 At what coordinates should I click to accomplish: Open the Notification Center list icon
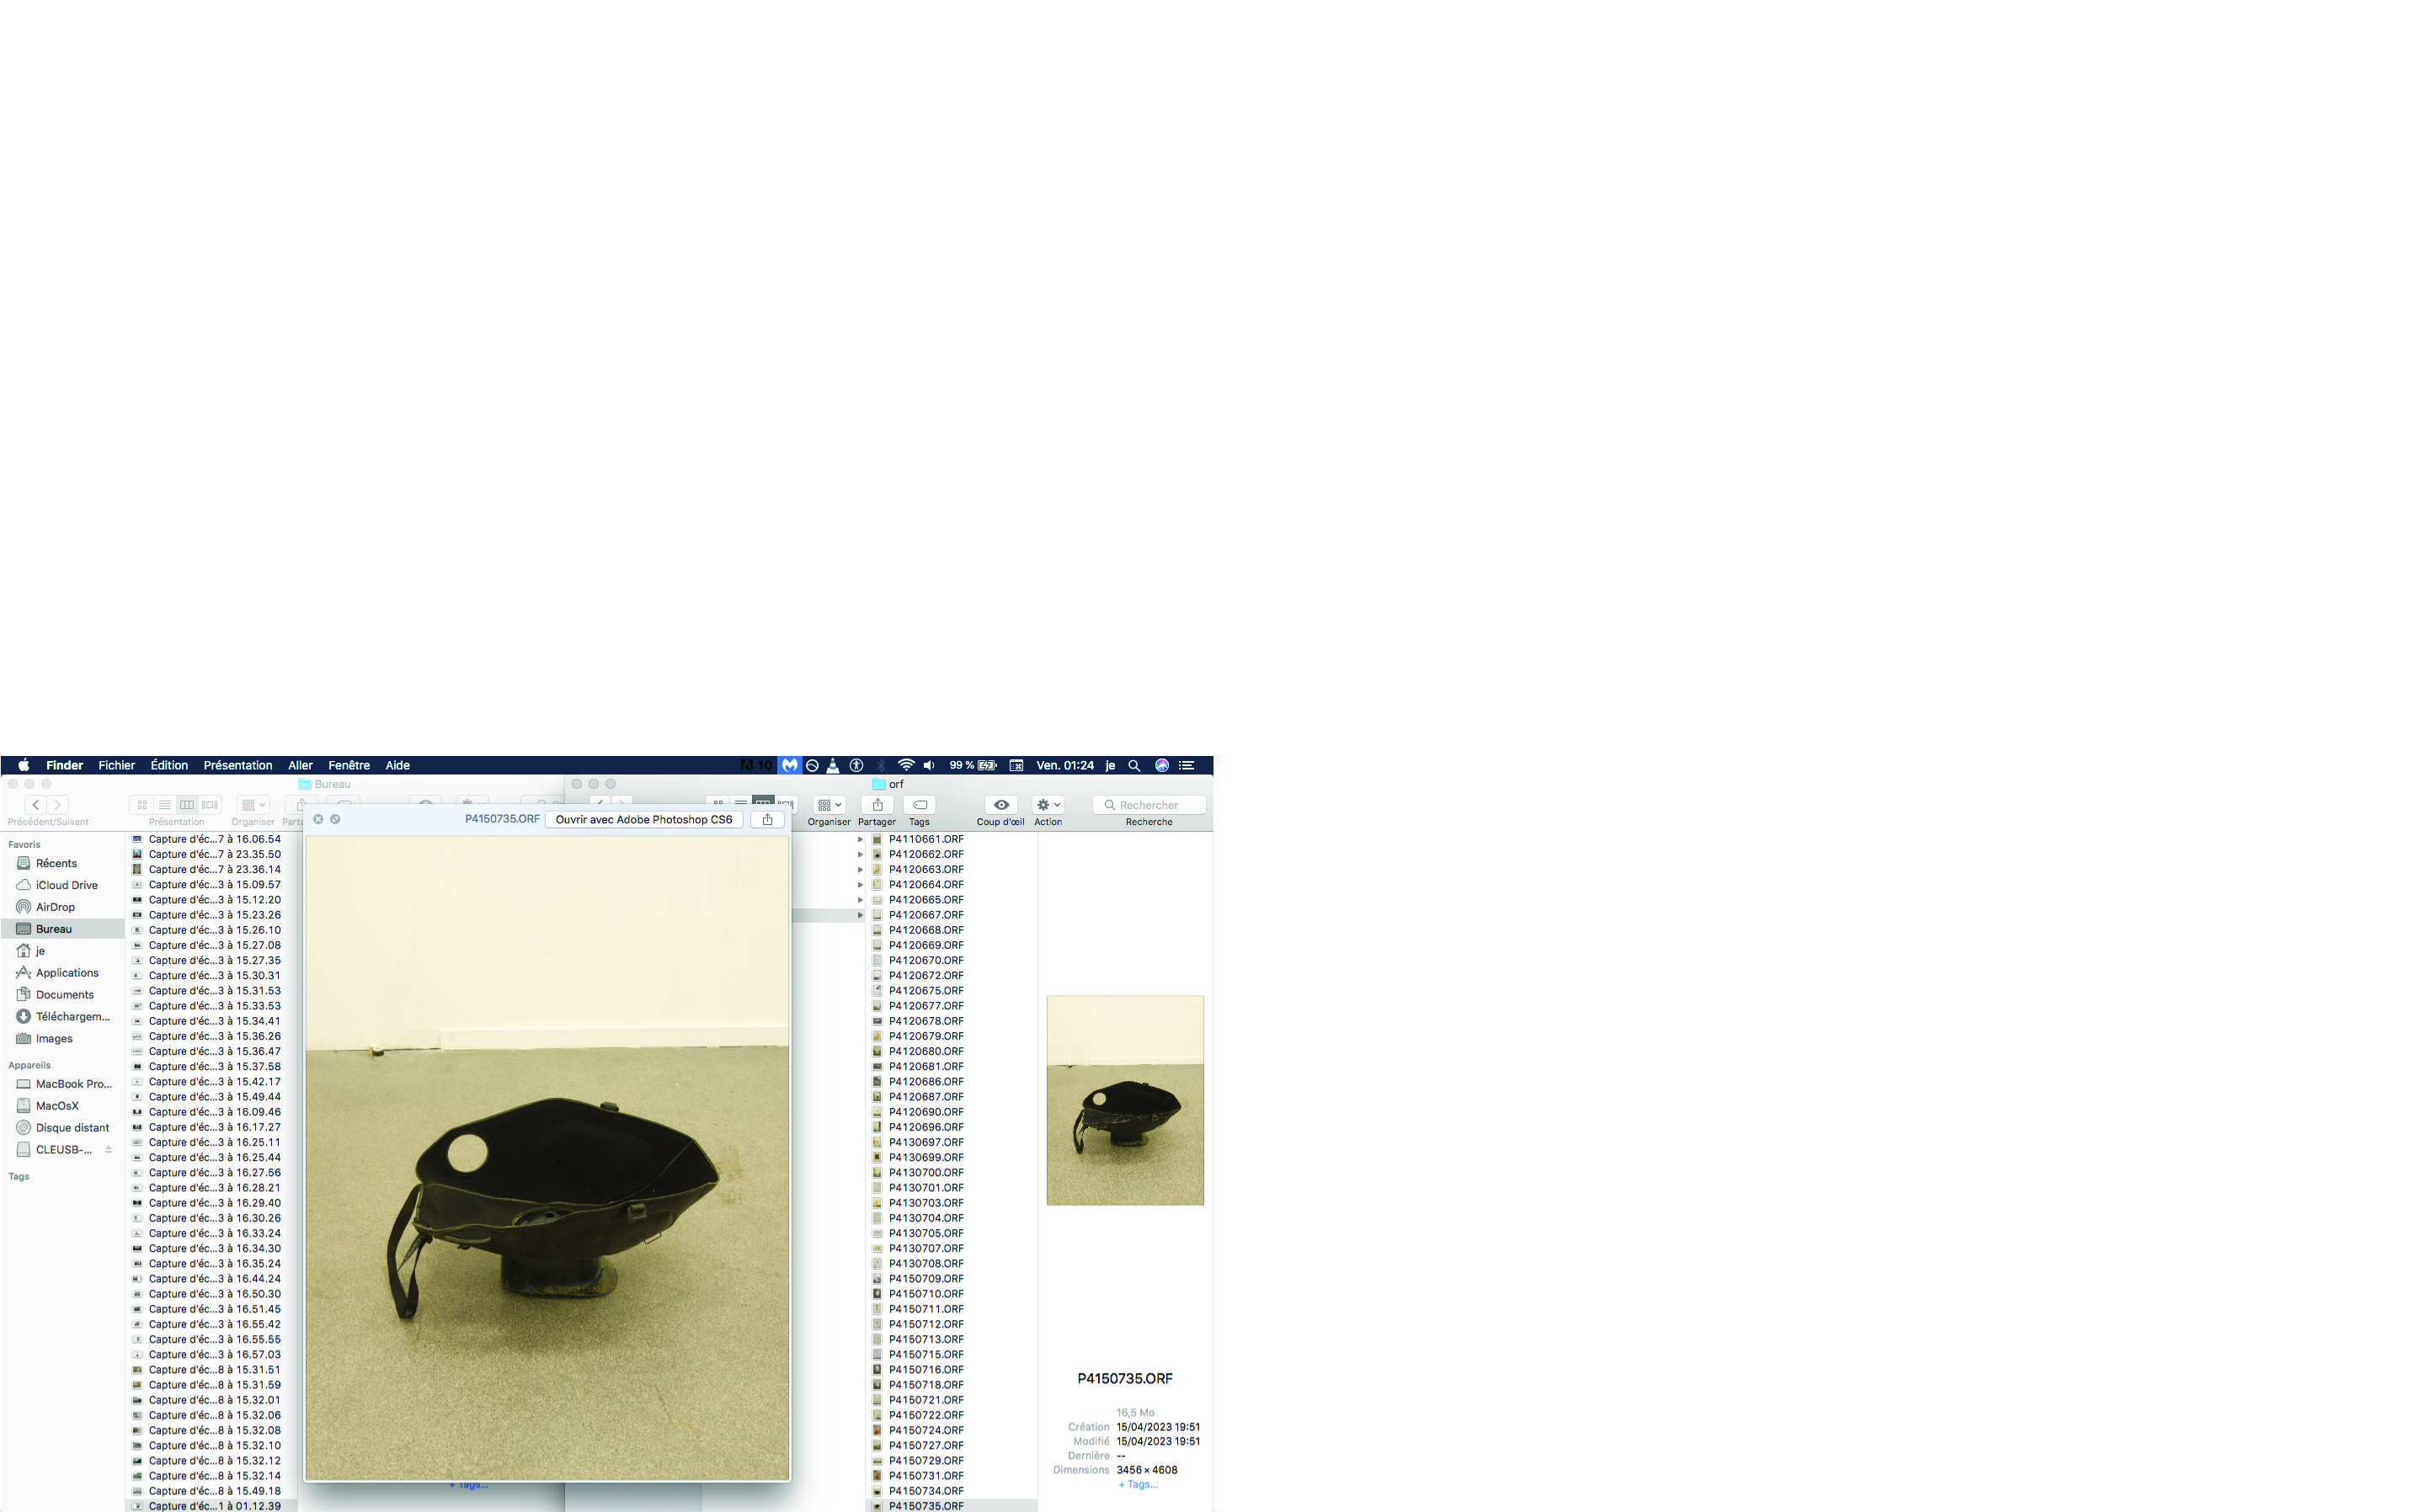coord(1187,765)
